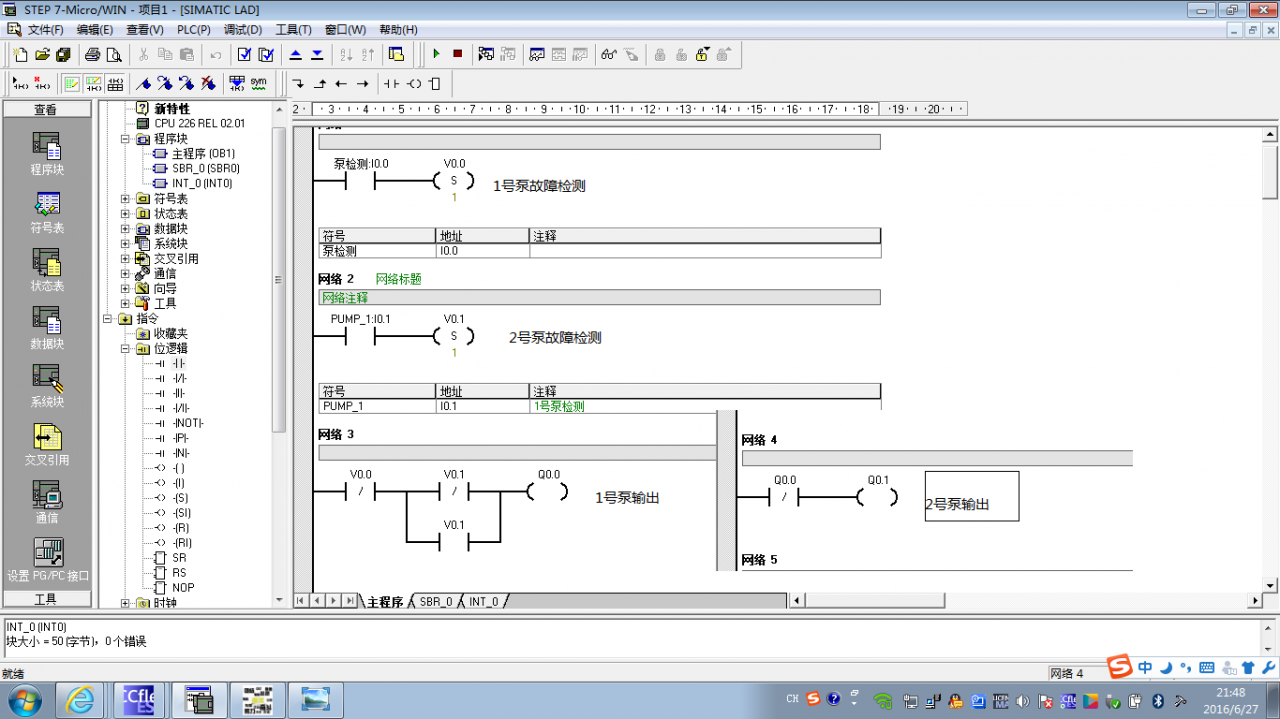Open 程序块 in the navigation bar
The width and height of the screenshot is (1280, 719).
pos(47,153)
